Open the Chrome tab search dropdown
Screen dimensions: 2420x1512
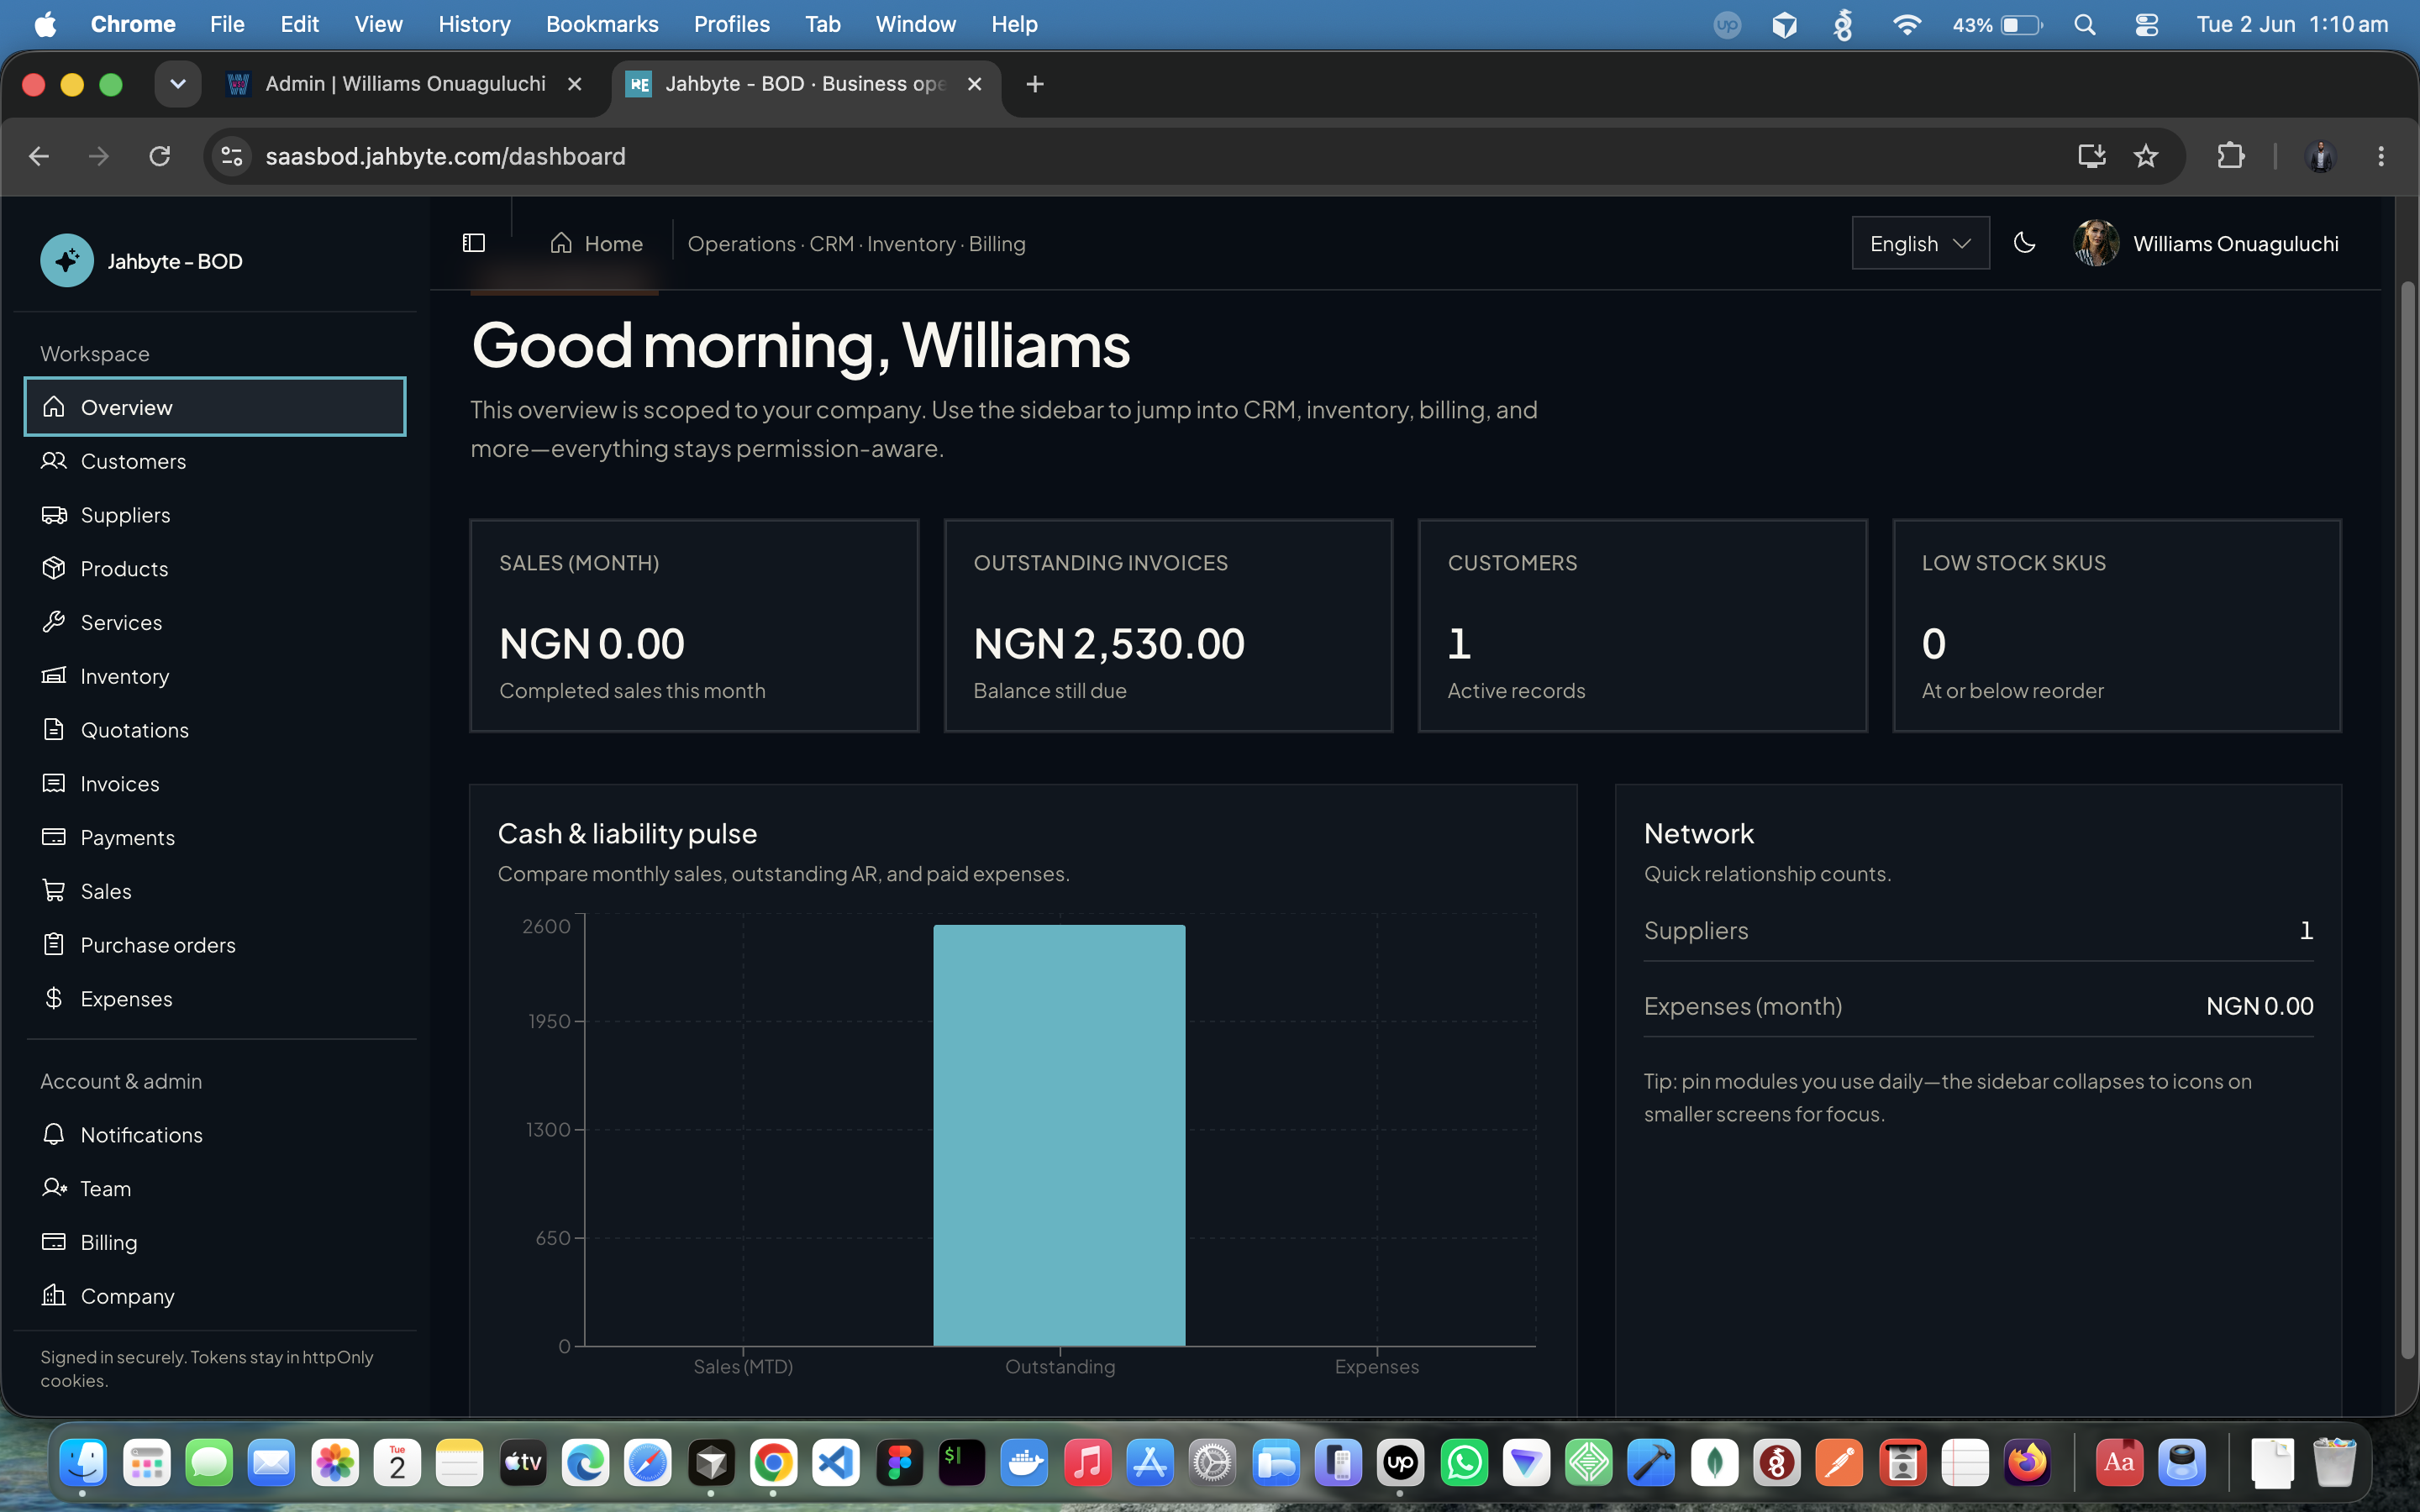tap(178, 84)
